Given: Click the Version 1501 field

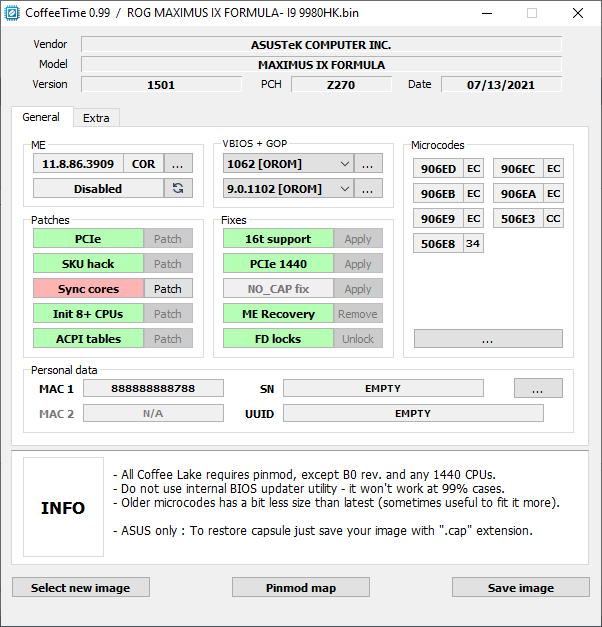Looking at the screenshot, I should click(161, 84).
